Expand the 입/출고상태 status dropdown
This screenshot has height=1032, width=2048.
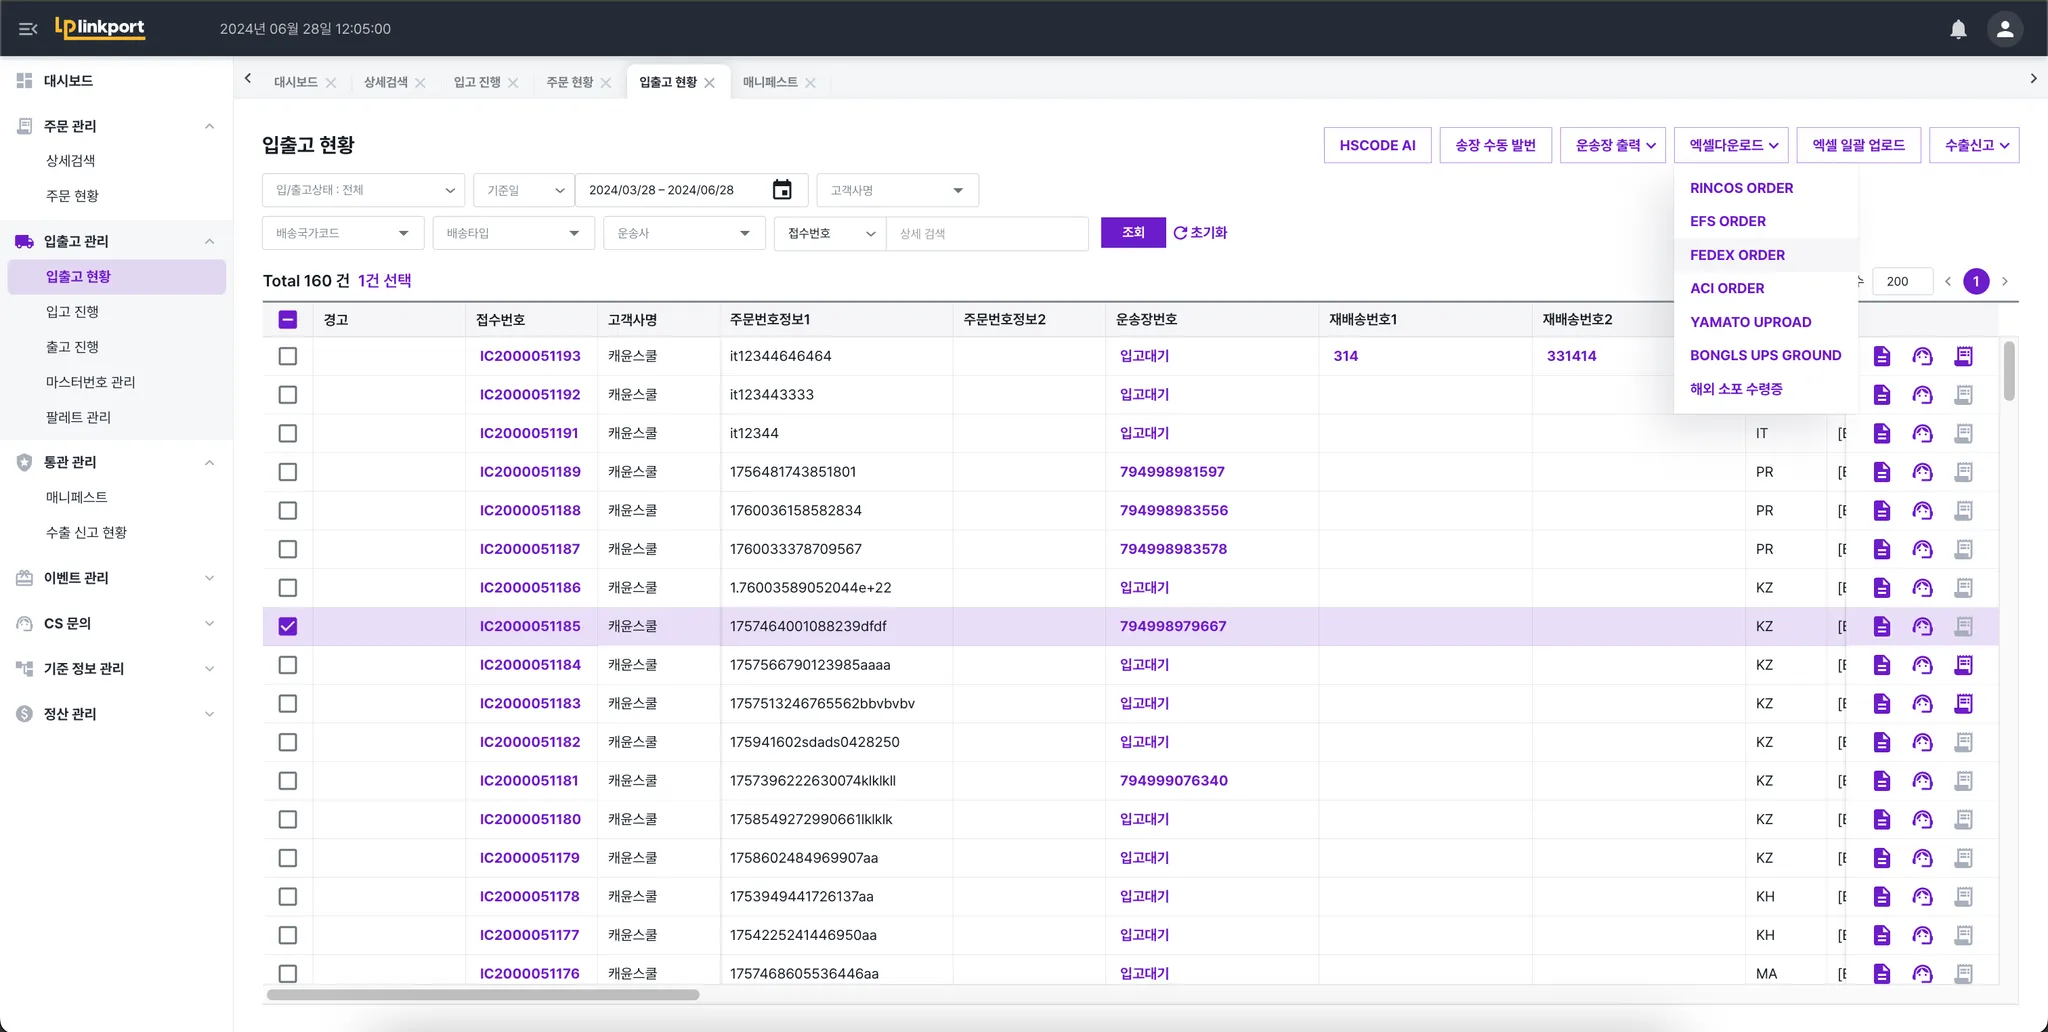click(x=363, y=190)
